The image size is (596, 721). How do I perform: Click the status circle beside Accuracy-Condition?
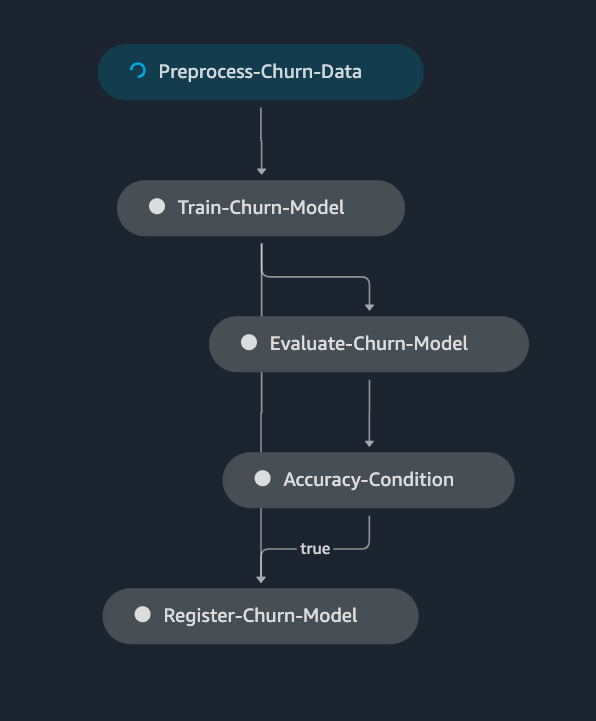tap(263, 478)
